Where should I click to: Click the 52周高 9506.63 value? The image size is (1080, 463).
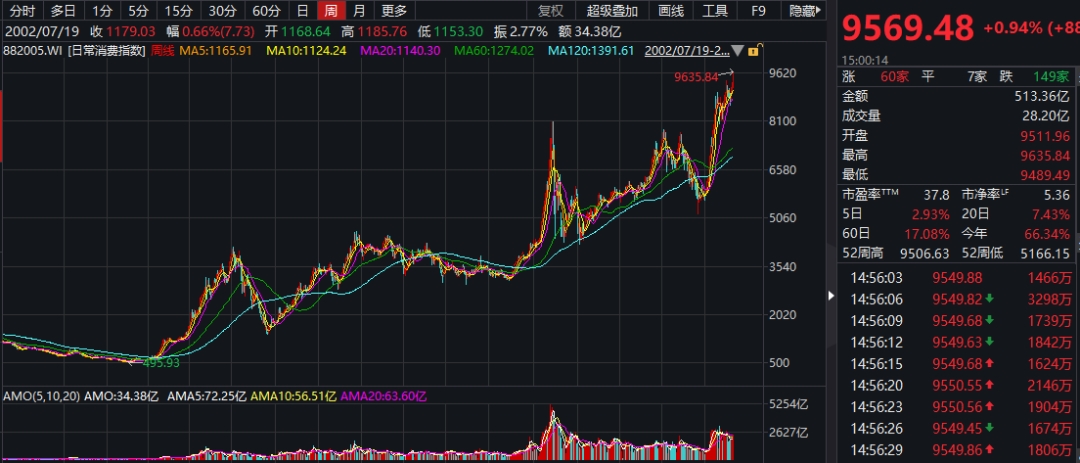[926, 254]
